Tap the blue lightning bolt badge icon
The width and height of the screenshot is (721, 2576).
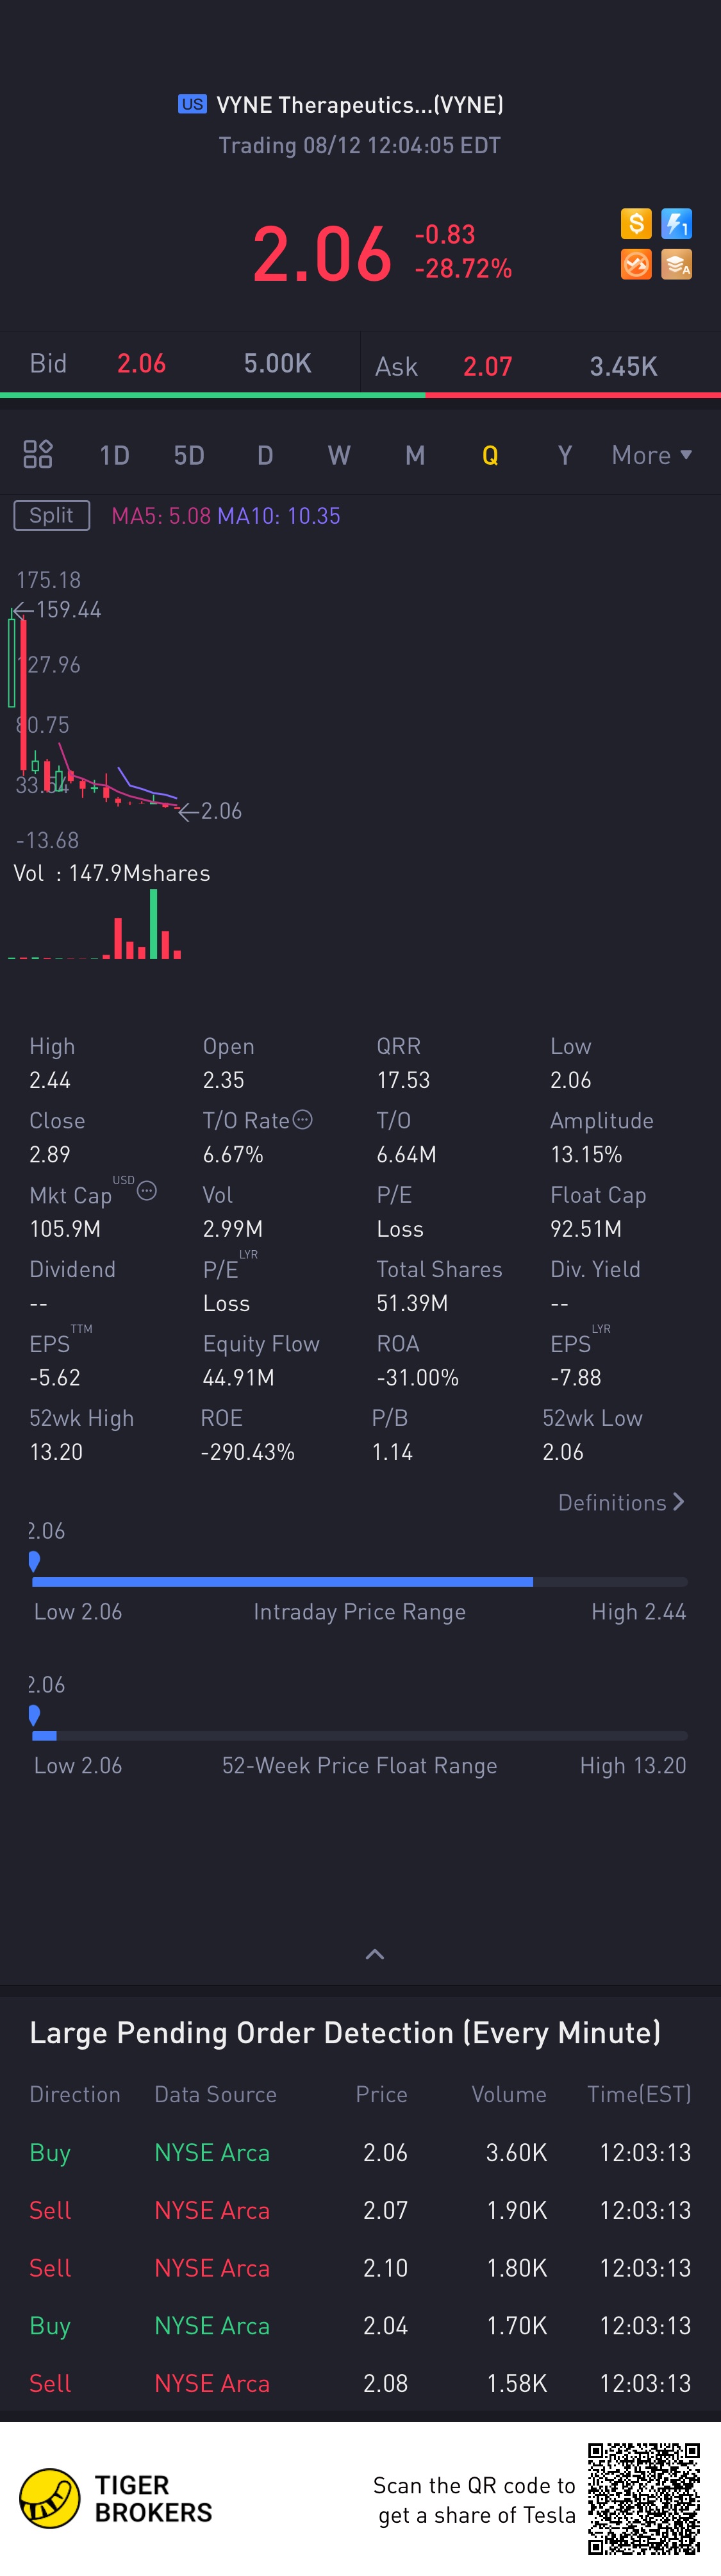tap(676, 224)
